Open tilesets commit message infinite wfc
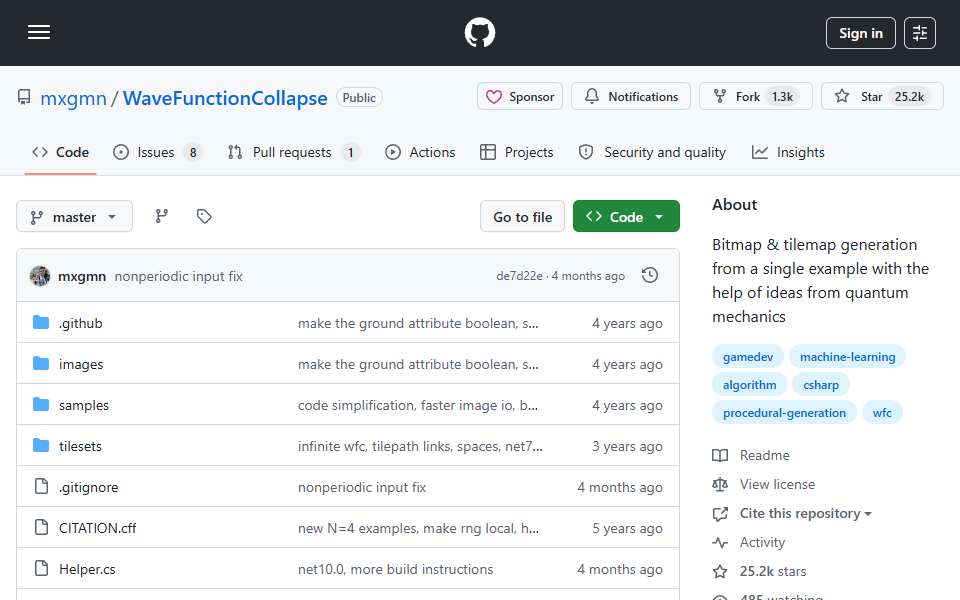Image resolution: width=960 pixels, height=600 pixels. tap(420, 446)
